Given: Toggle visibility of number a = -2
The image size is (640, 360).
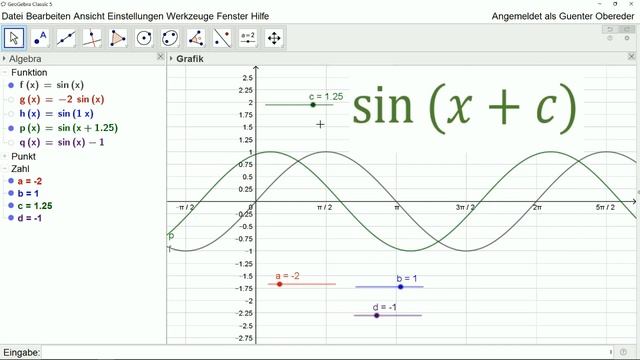Looking at the screenshot, I should [11, 181].
